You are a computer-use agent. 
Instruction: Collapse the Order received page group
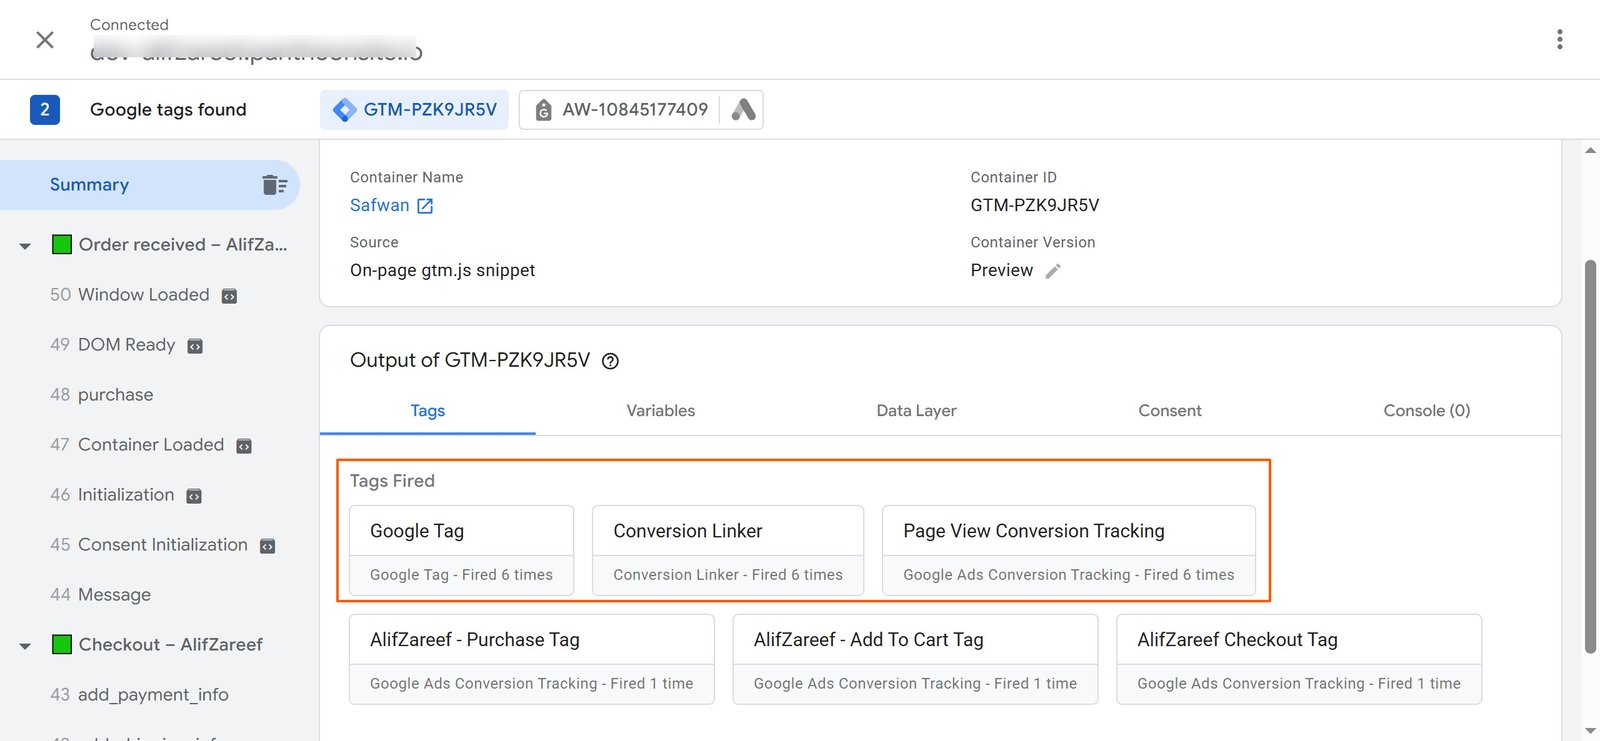(25, 246)
